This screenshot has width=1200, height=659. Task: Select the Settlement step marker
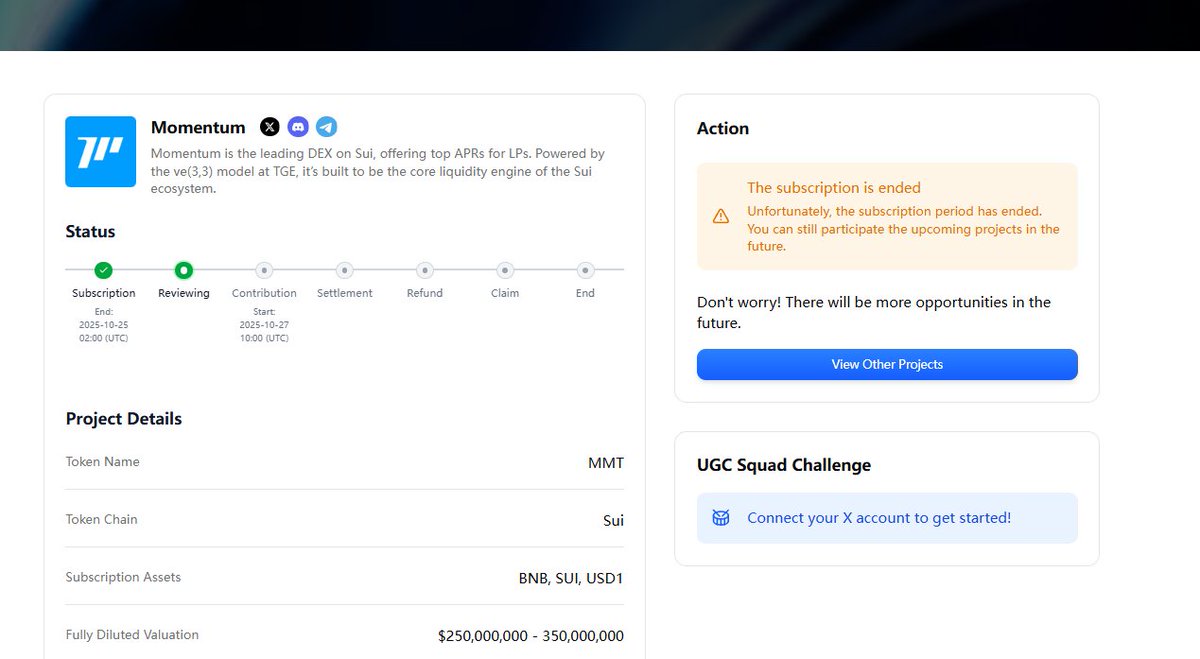(x=344, y=270)
